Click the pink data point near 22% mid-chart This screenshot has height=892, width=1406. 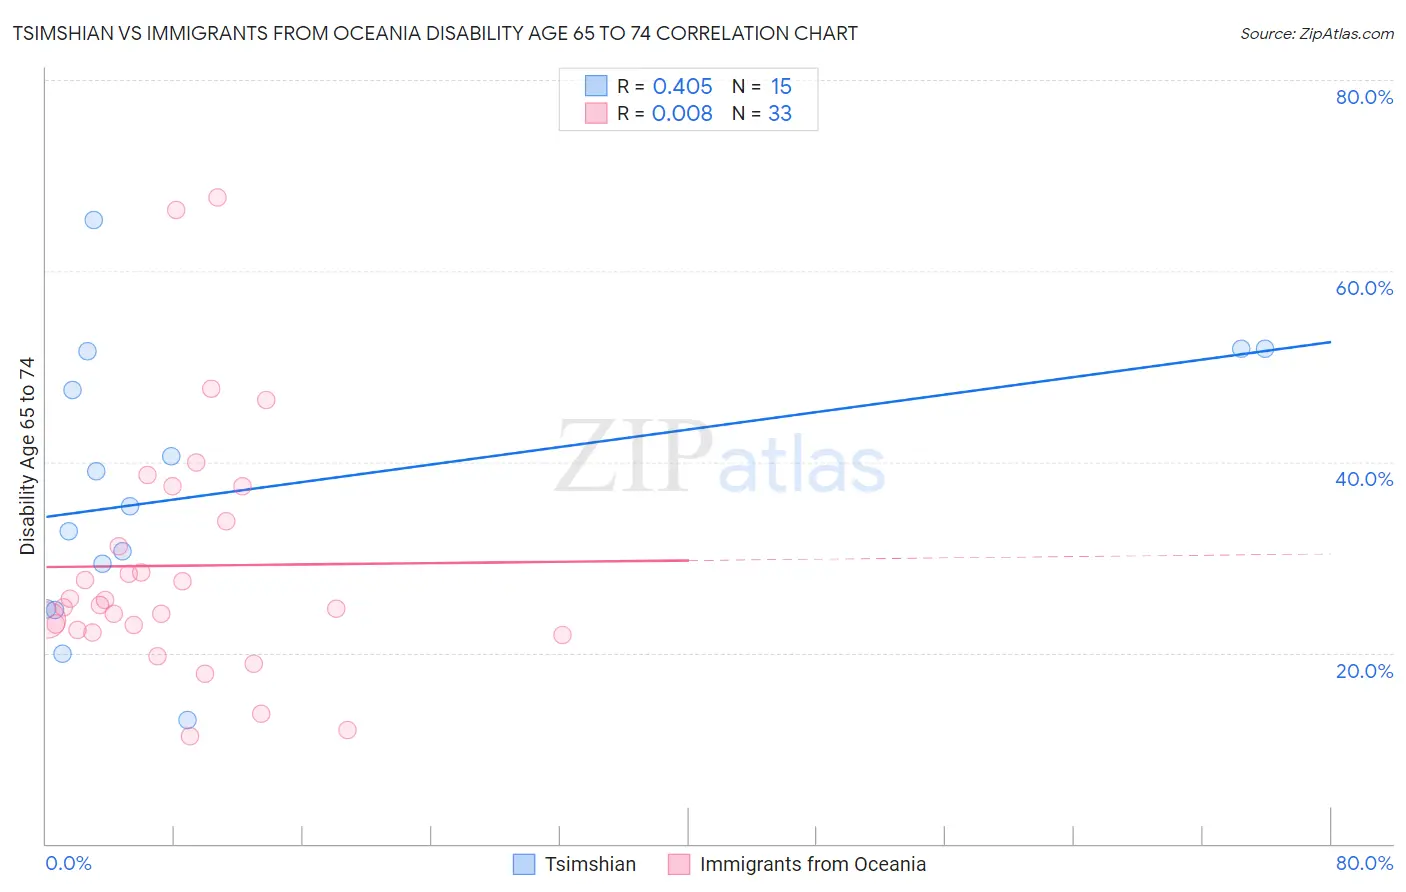coord(562,635)
